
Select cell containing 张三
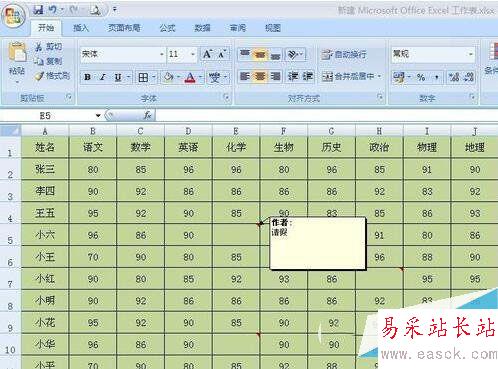pyautogui.click(x=45, y=169)
